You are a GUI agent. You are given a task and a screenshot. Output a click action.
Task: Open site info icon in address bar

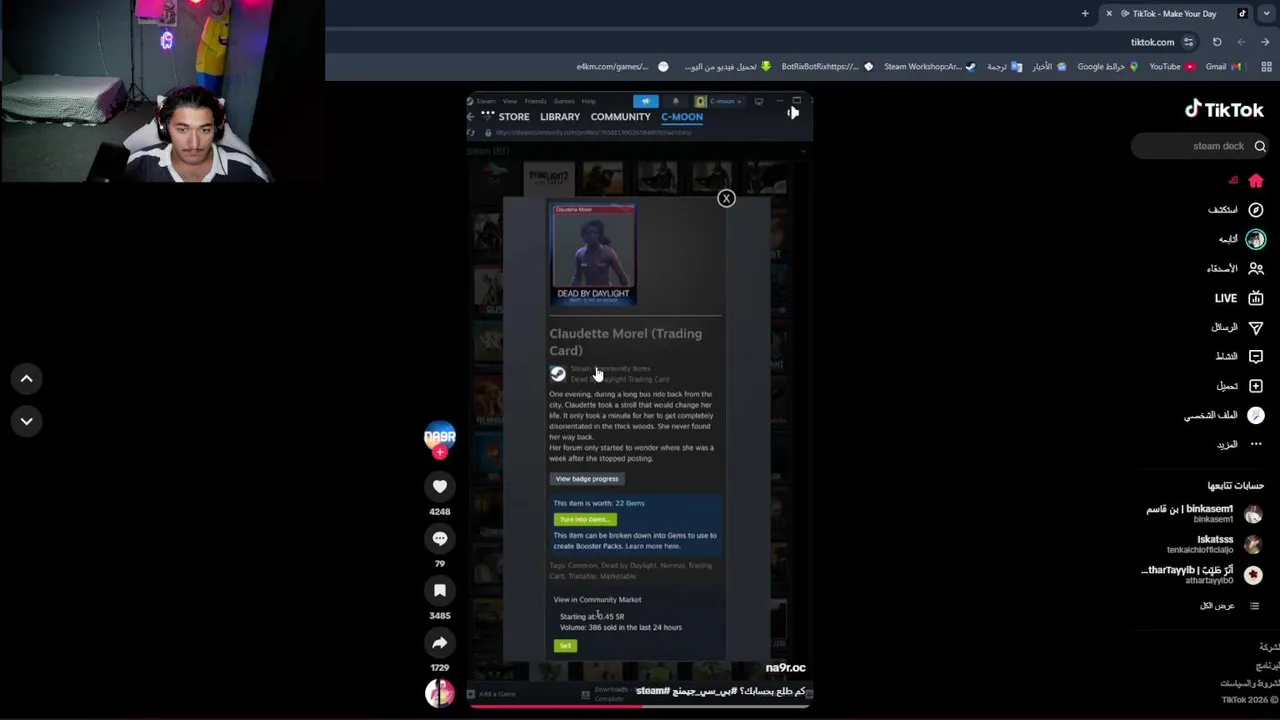[1188, 42]
